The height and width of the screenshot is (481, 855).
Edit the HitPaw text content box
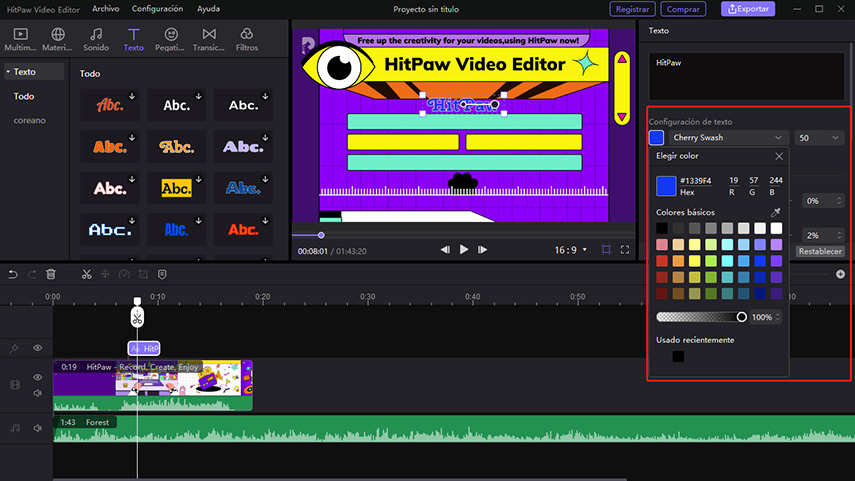pos(746,76)
